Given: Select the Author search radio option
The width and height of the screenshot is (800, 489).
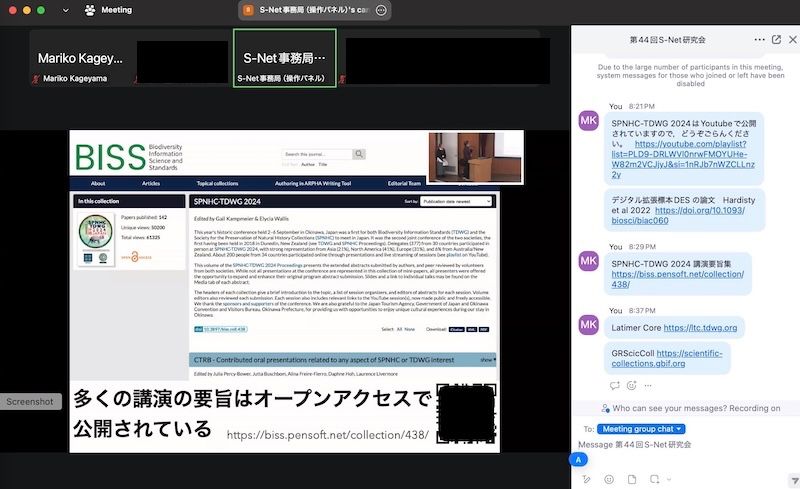Looking at the screenshot, I should coord(307,164).
